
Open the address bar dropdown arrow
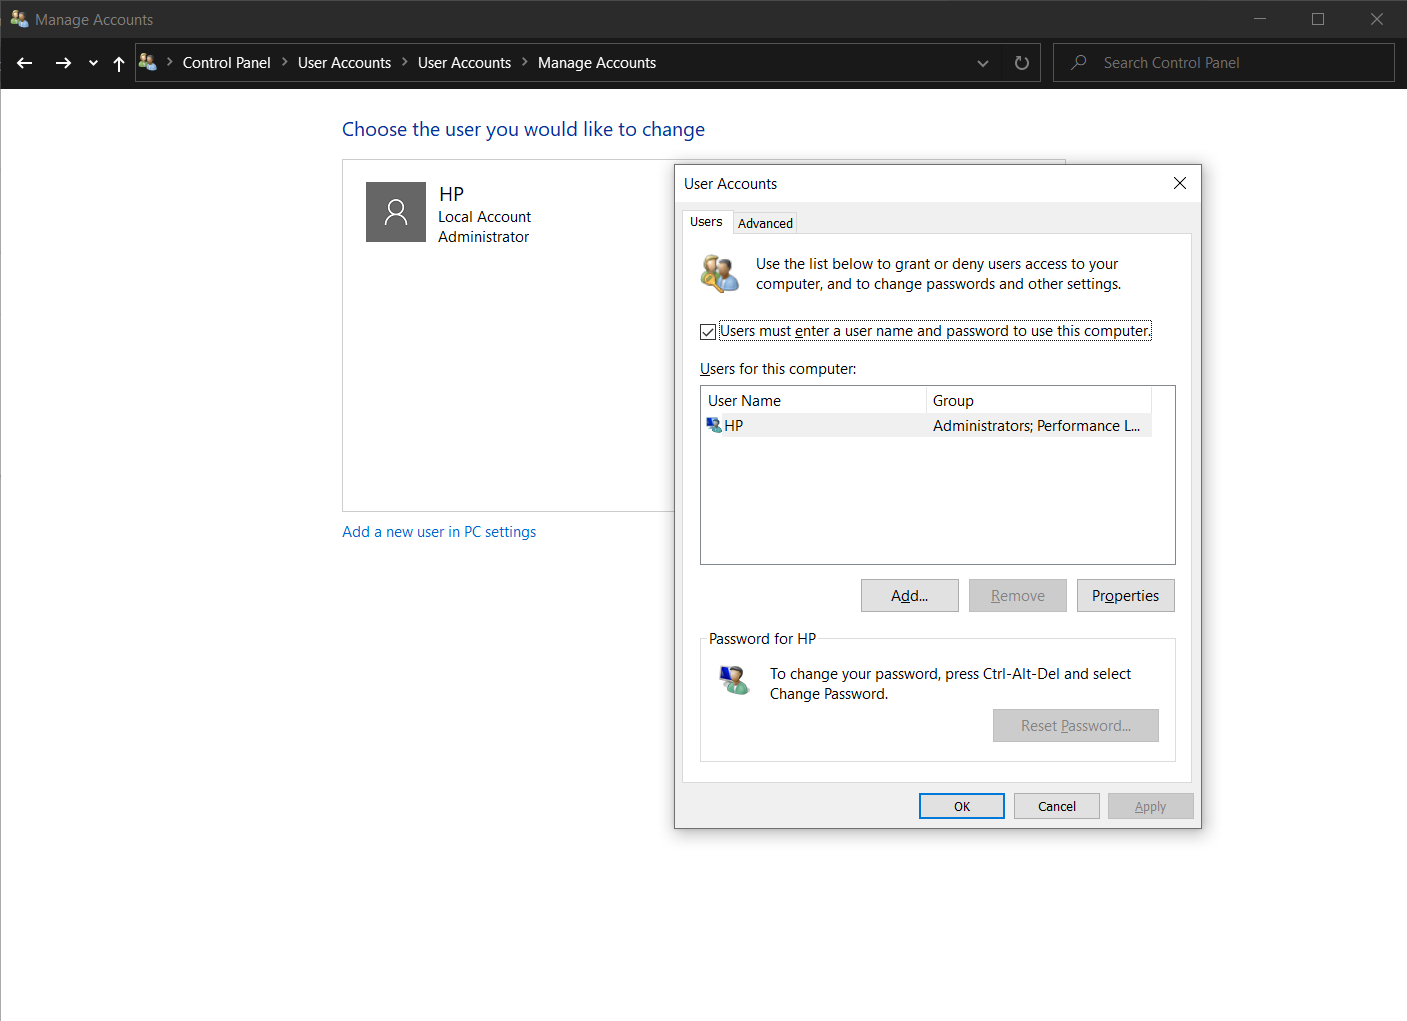point(982,62)
